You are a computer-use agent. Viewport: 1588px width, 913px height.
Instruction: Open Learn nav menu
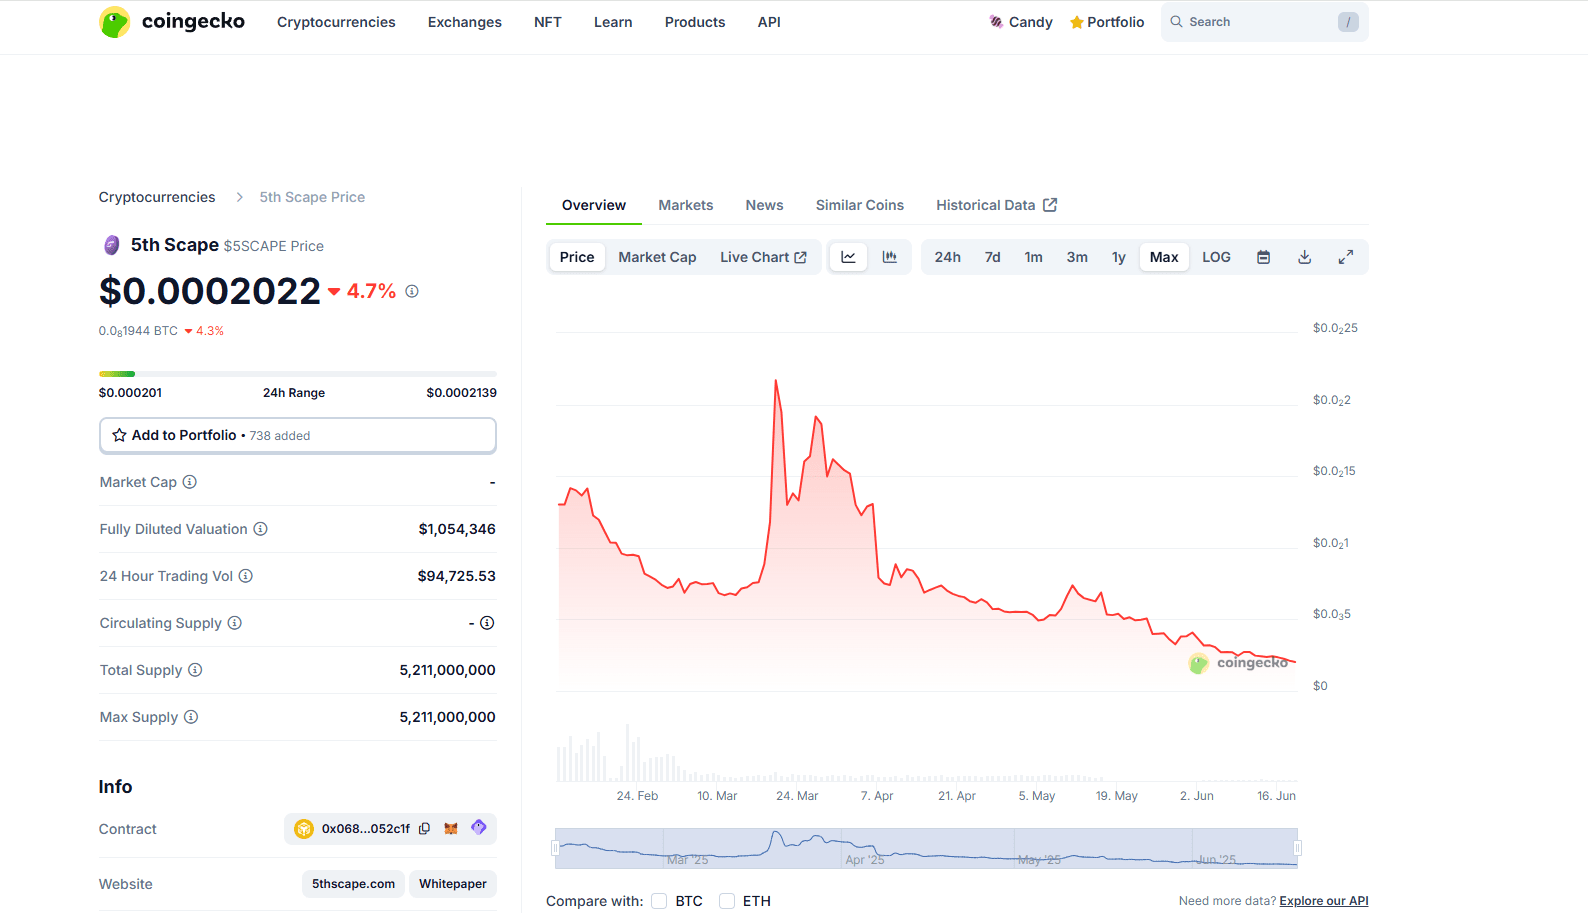click(x=613, y=22)
